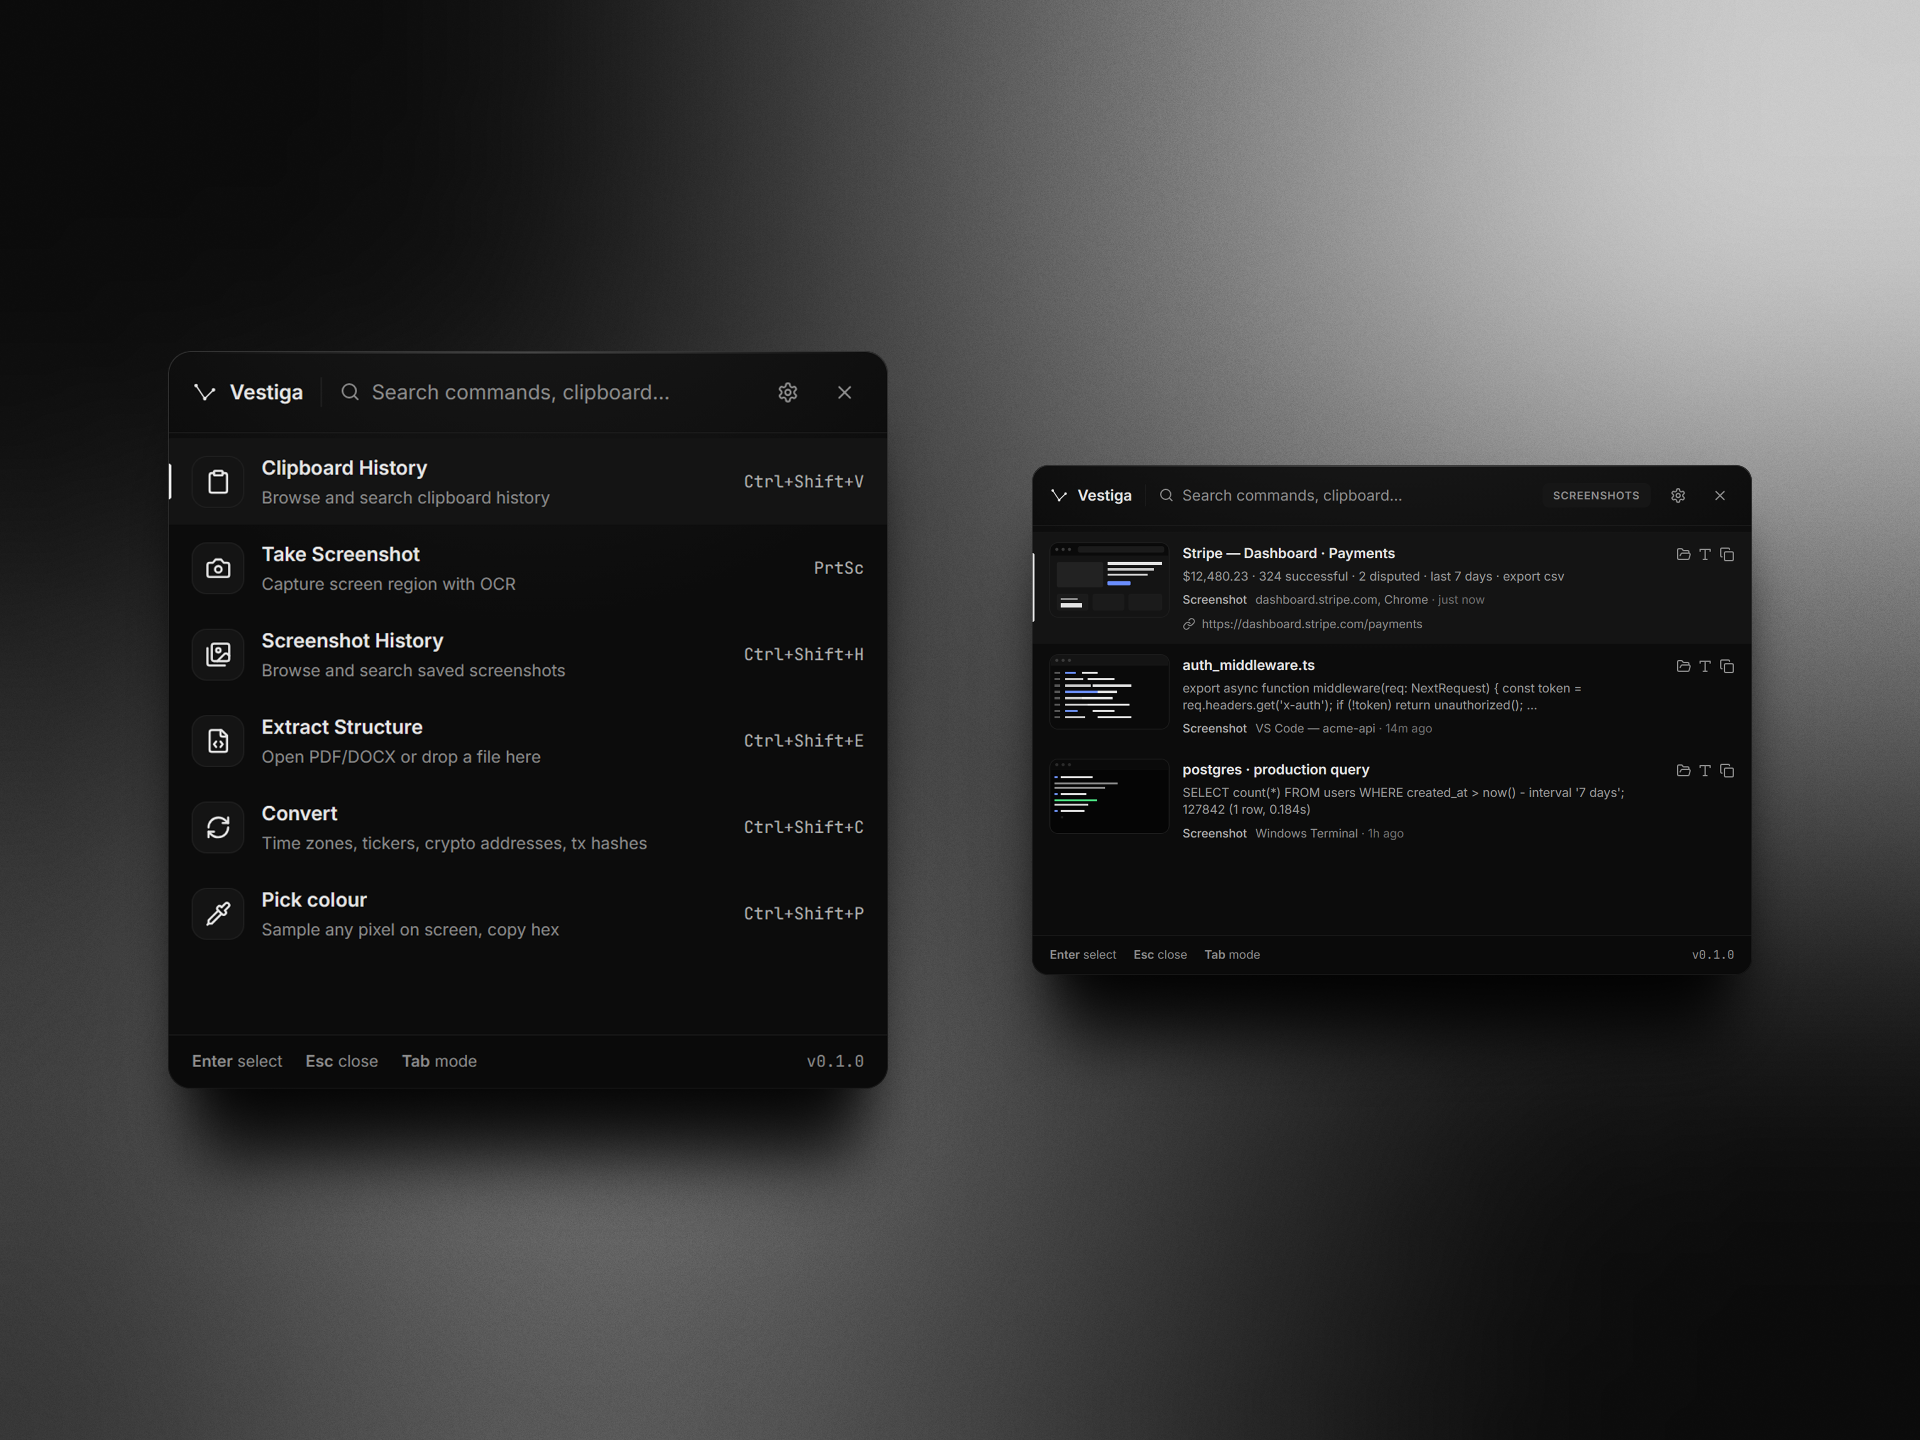The width and height of the screenshot is (1920, 1440).
Task: Extract text from postgres production query screenshot
Action: pos(1705,771)
